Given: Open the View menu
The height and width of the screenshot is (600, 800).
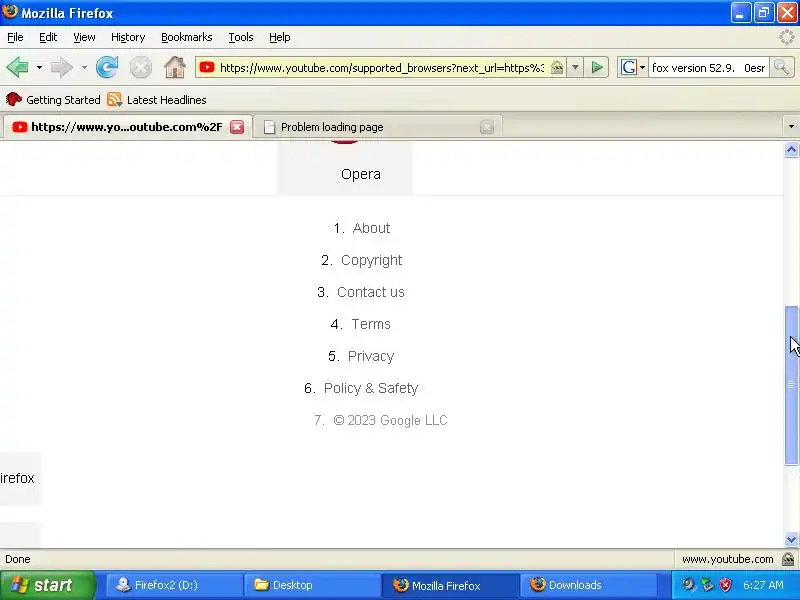Looking at the screenshot, I should [84, 37].
